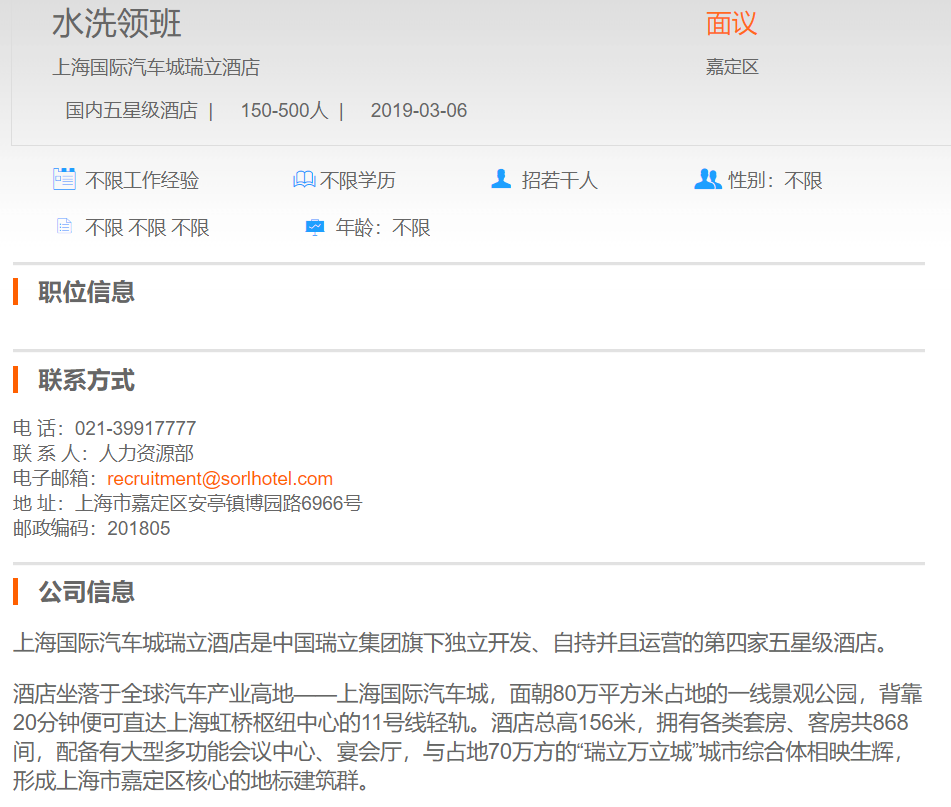Click the 职位信息 section heading
Image resolution: width=951 pixels, height=807 pixels.
(x=86, y=292)
